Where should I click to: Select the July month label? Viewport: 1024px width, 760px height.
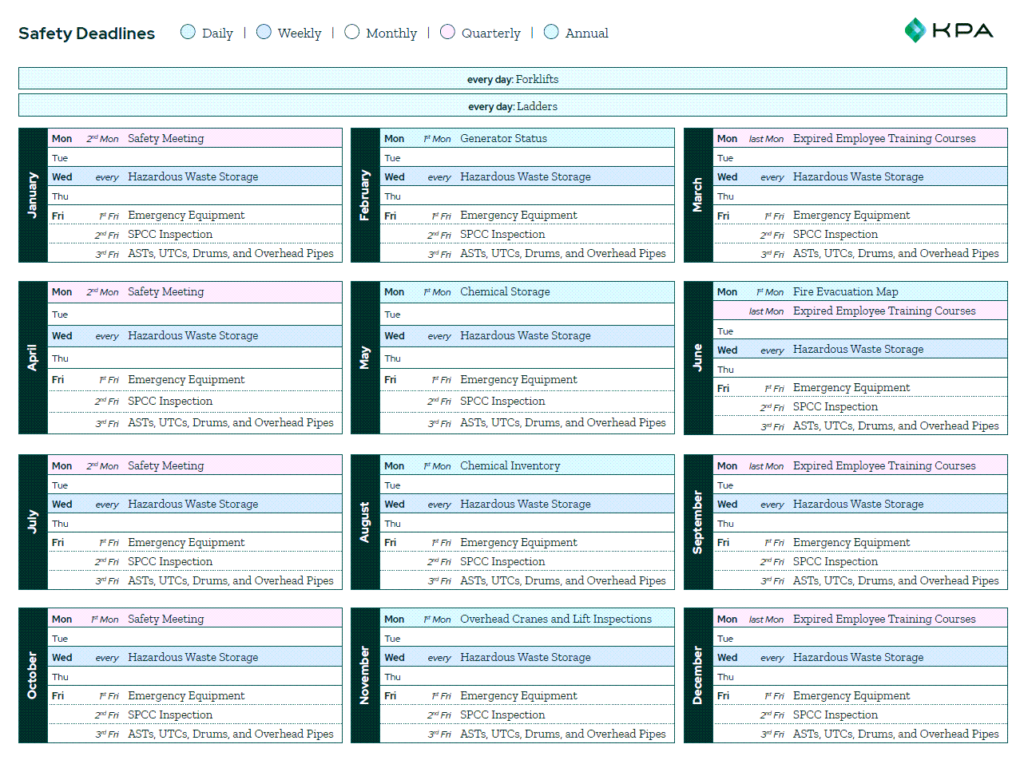[31, 522]
